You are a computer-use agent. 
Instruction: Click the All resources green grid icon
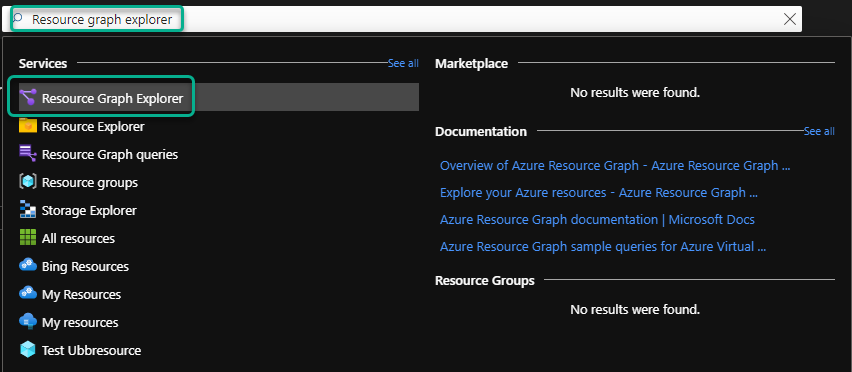pos(28,238)
